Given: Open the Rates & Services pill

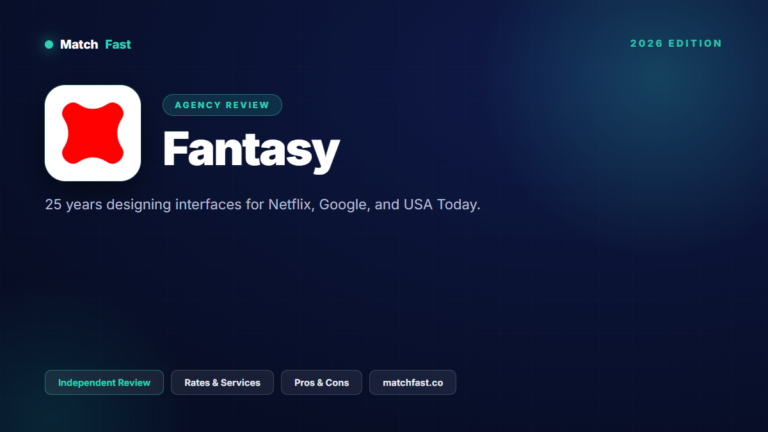Looking at the screenshot, I should tap(222, 383).
